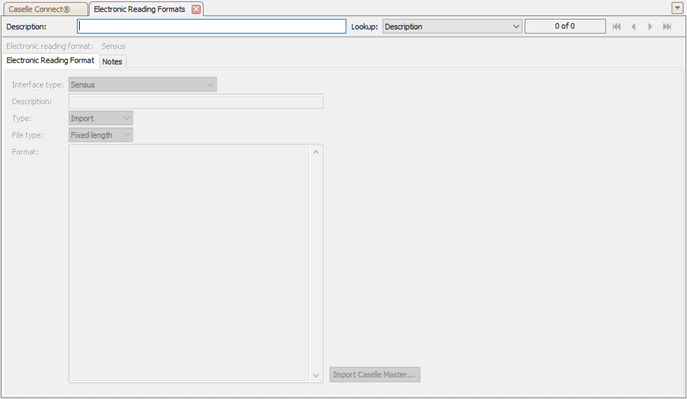Open the tab list dropdown arrow

click(x=677, y=8)
